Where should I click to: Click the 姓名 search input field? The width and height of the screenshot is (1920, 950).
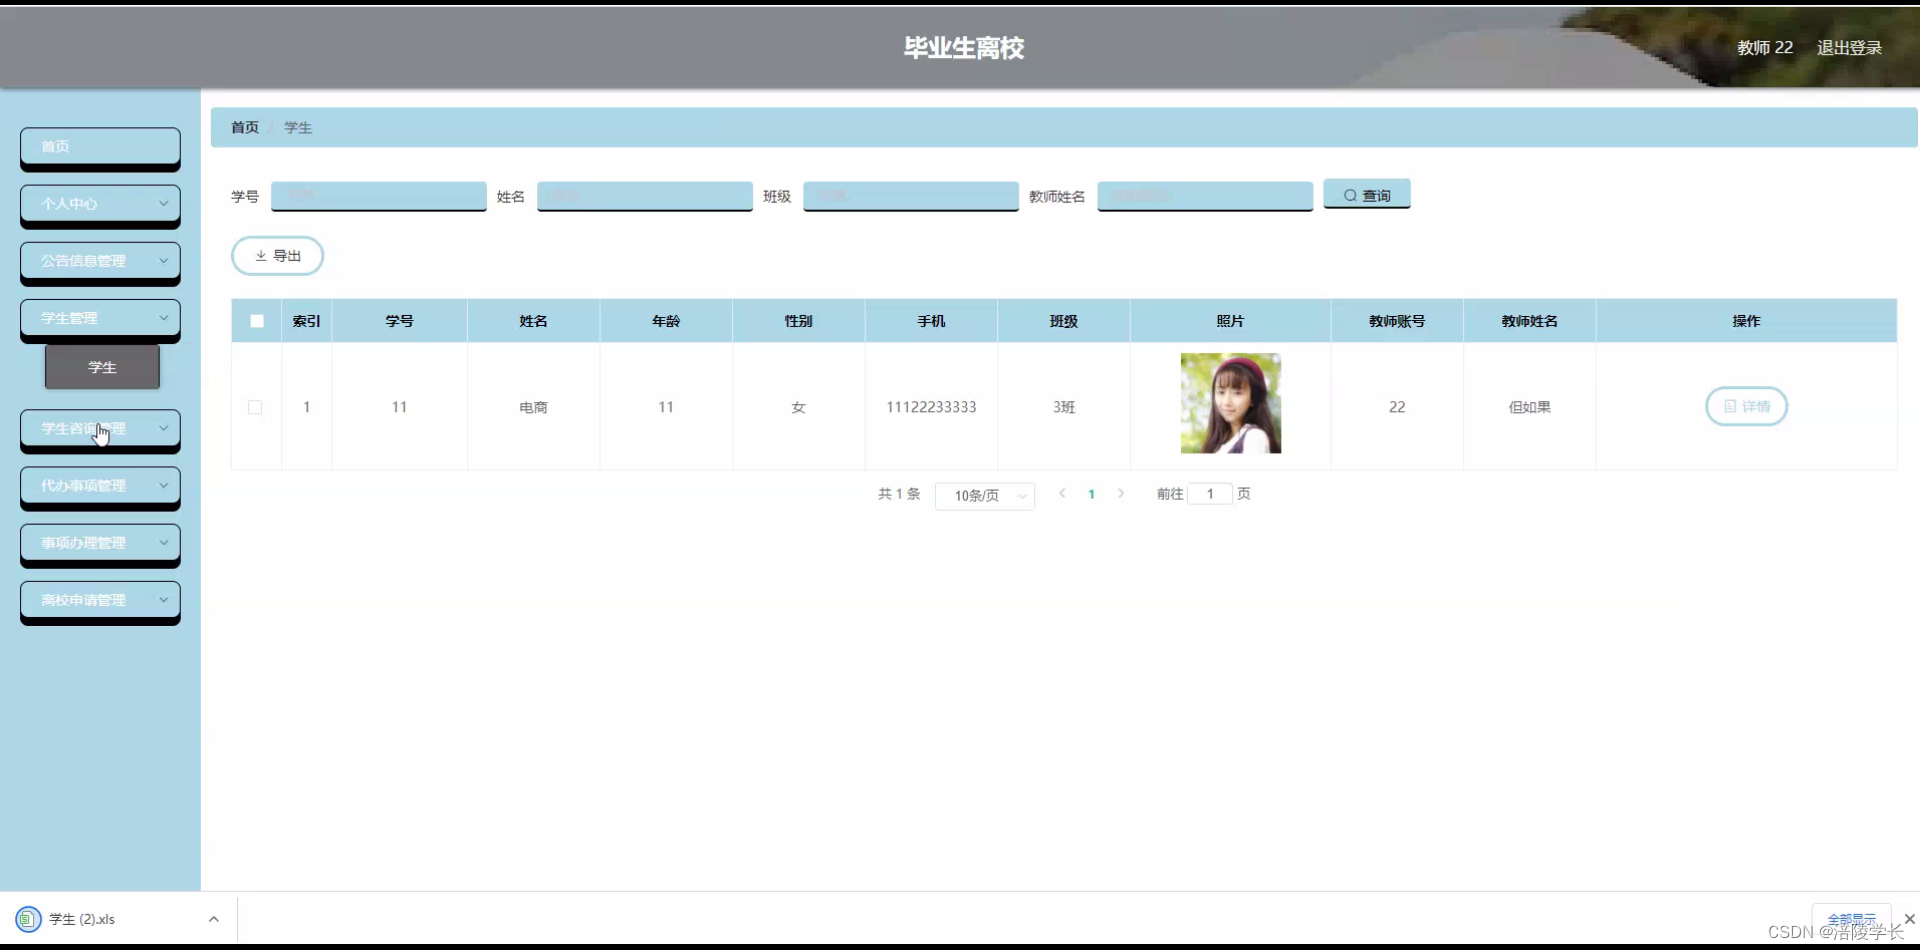pos(644,196)
